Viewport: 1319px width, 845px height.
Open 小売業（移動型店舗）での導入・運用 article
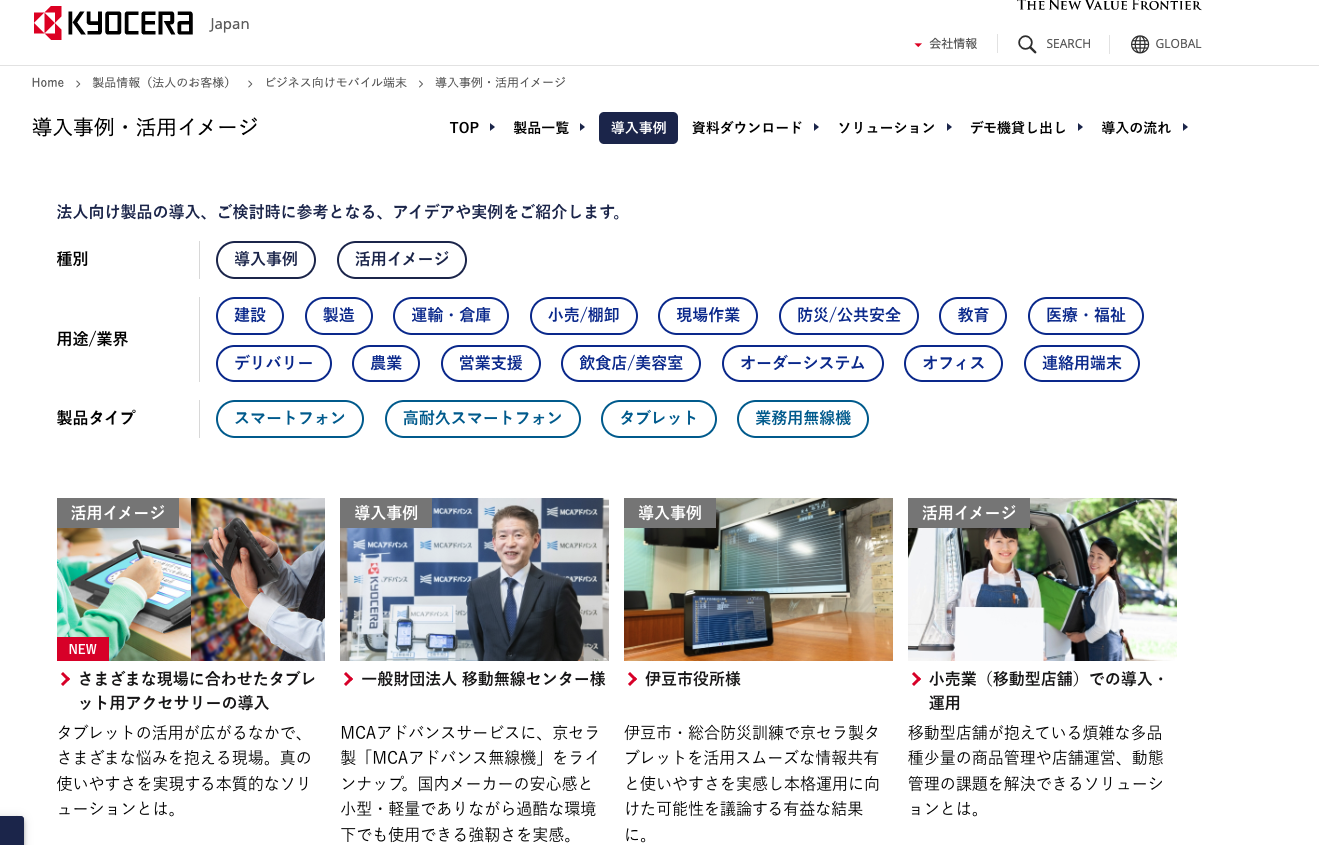click(1046, 690)
